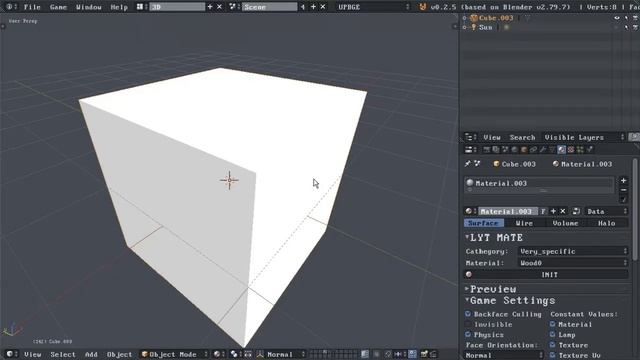This screenshot has height=360, width=640.
Task: Open material link Data dropdown
Action: 606,211
